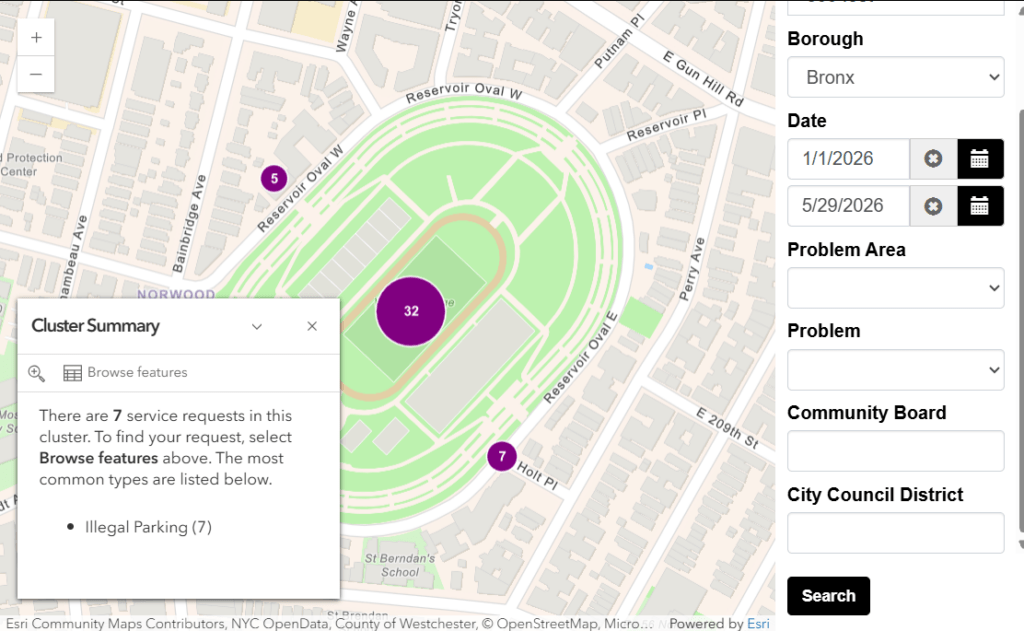Image resolution: width=1024 pixels, height=631 pixels.
Task: Clear the 1/1/2026 start date
Action: tap(933, 159)
